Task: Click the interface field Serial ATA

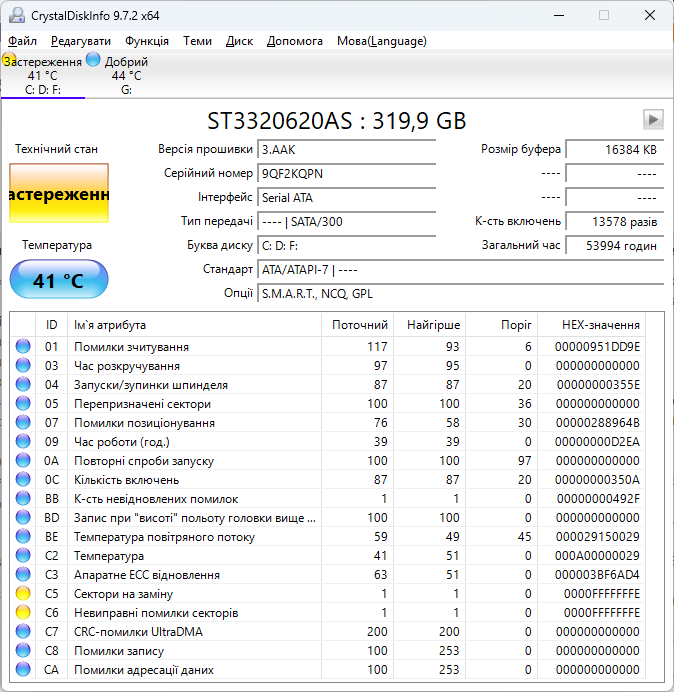Action: pos(346,197)
